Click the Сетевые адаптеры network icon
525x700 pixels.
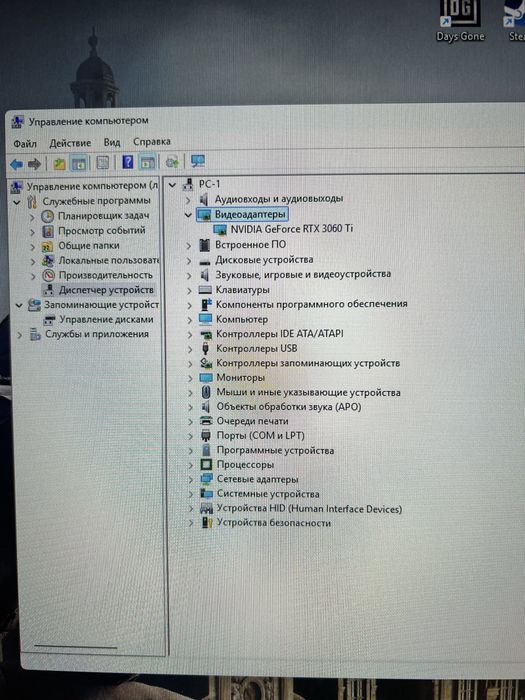[206, 479]
